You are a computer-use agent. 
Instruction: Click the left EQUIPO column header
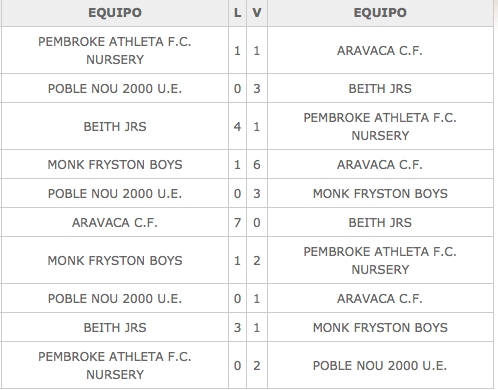115,13
